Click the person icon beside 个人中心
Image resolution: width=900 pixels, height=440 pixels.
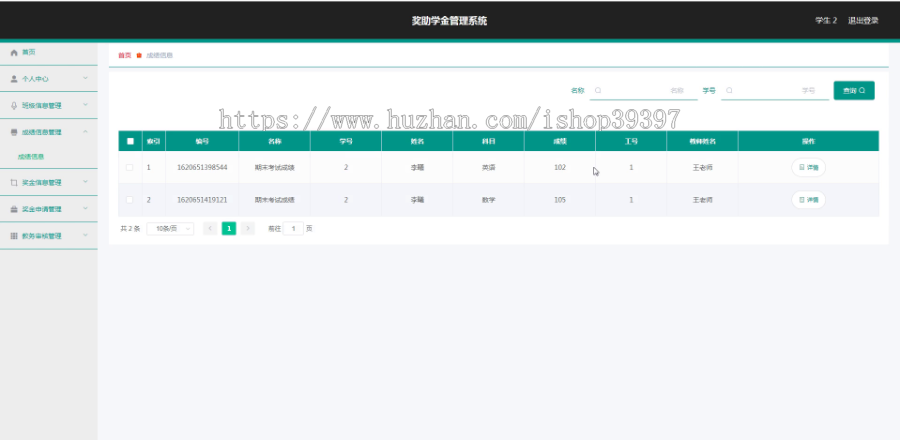point(14,79)
